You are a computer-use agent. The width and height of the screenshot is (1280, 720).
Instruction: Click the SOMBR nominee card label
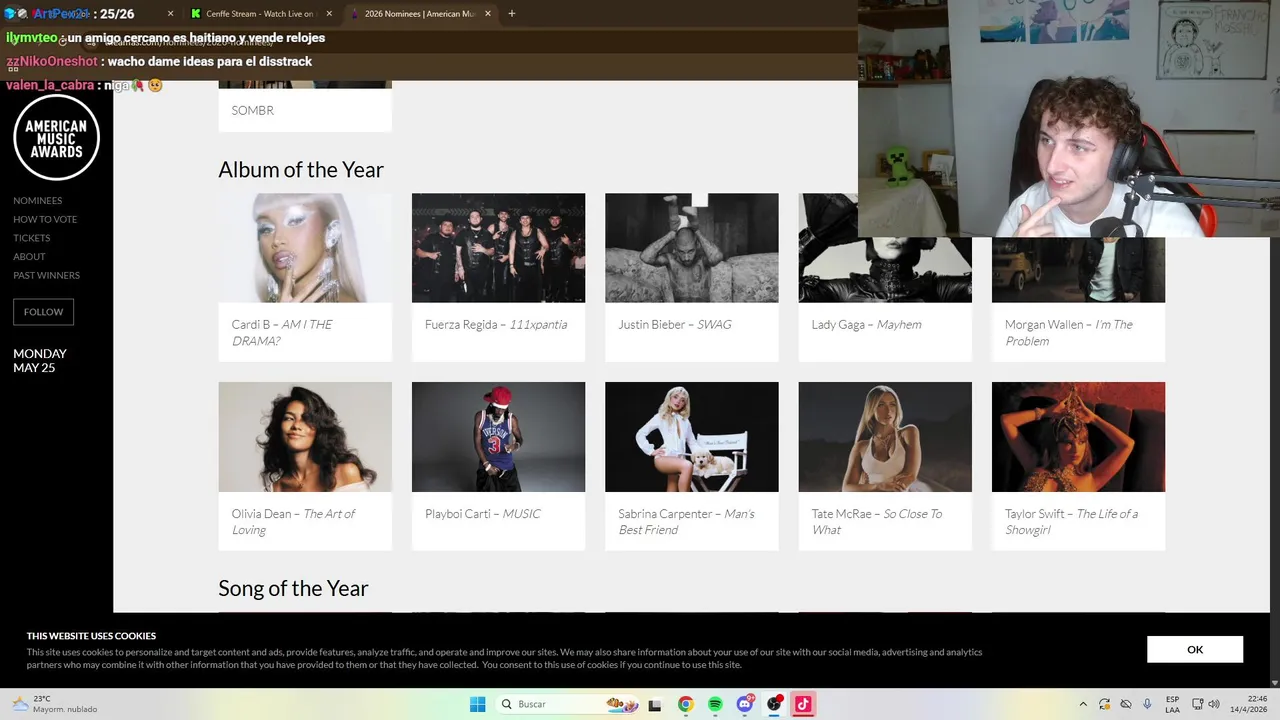(x=253, y=111)
